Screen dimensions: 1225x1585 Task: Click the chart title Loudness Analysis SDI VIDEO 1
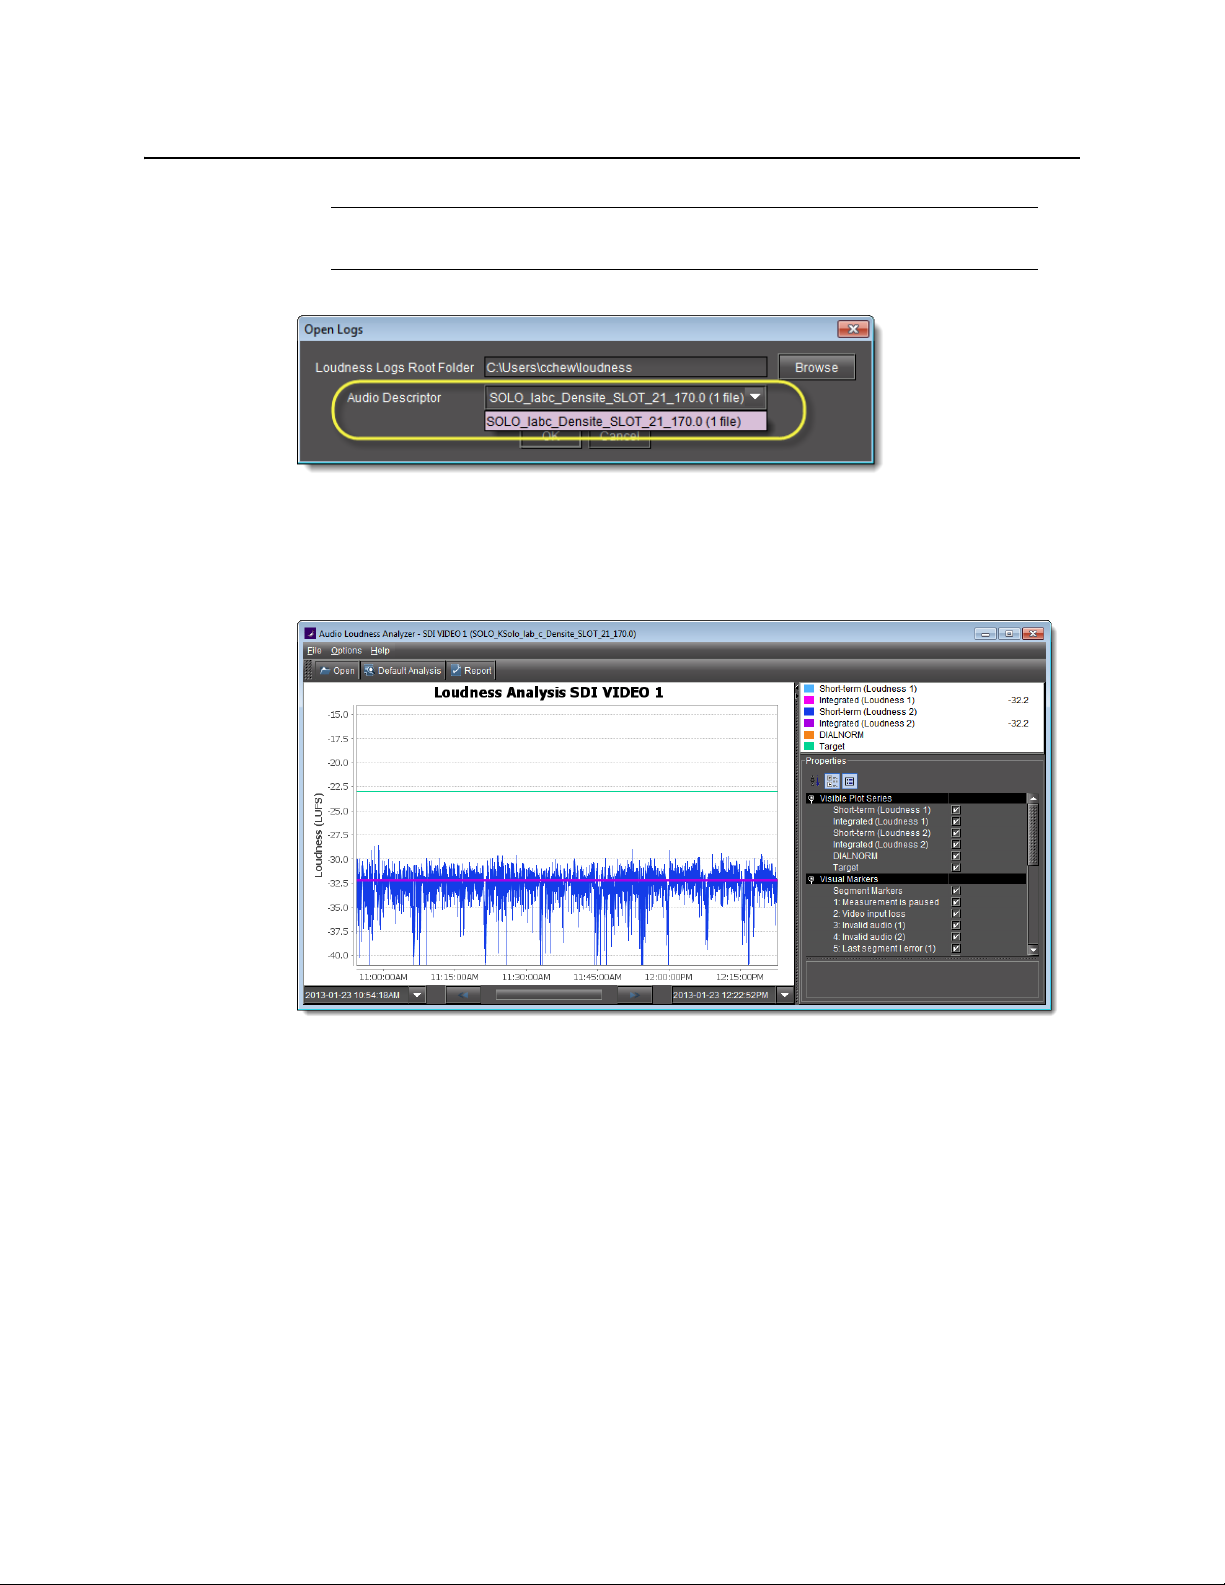point(548,693)
